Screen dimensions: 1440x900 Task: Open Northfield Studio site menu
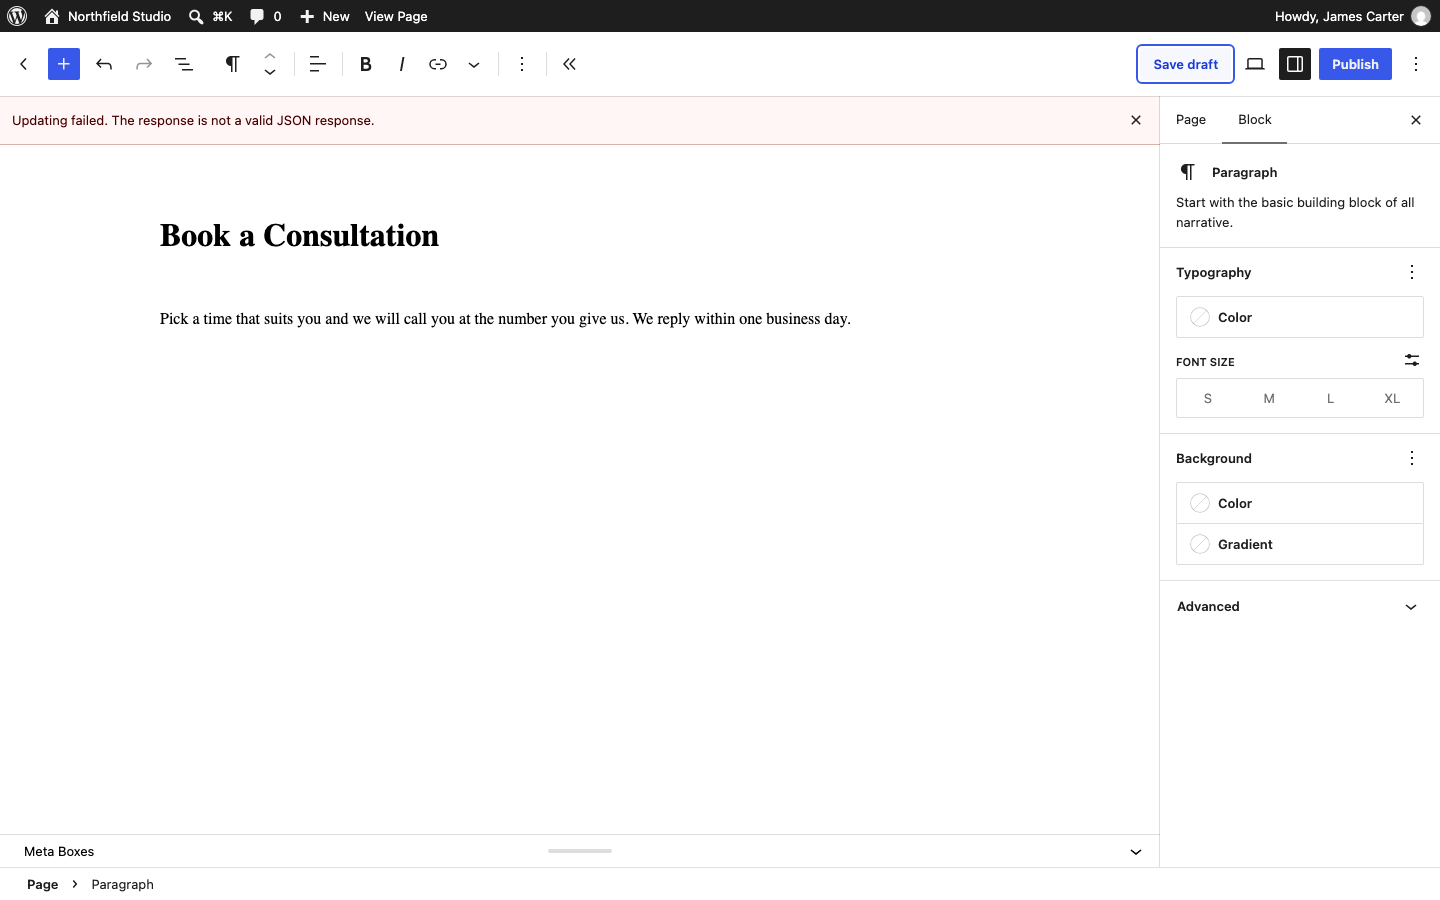[108, 16]
